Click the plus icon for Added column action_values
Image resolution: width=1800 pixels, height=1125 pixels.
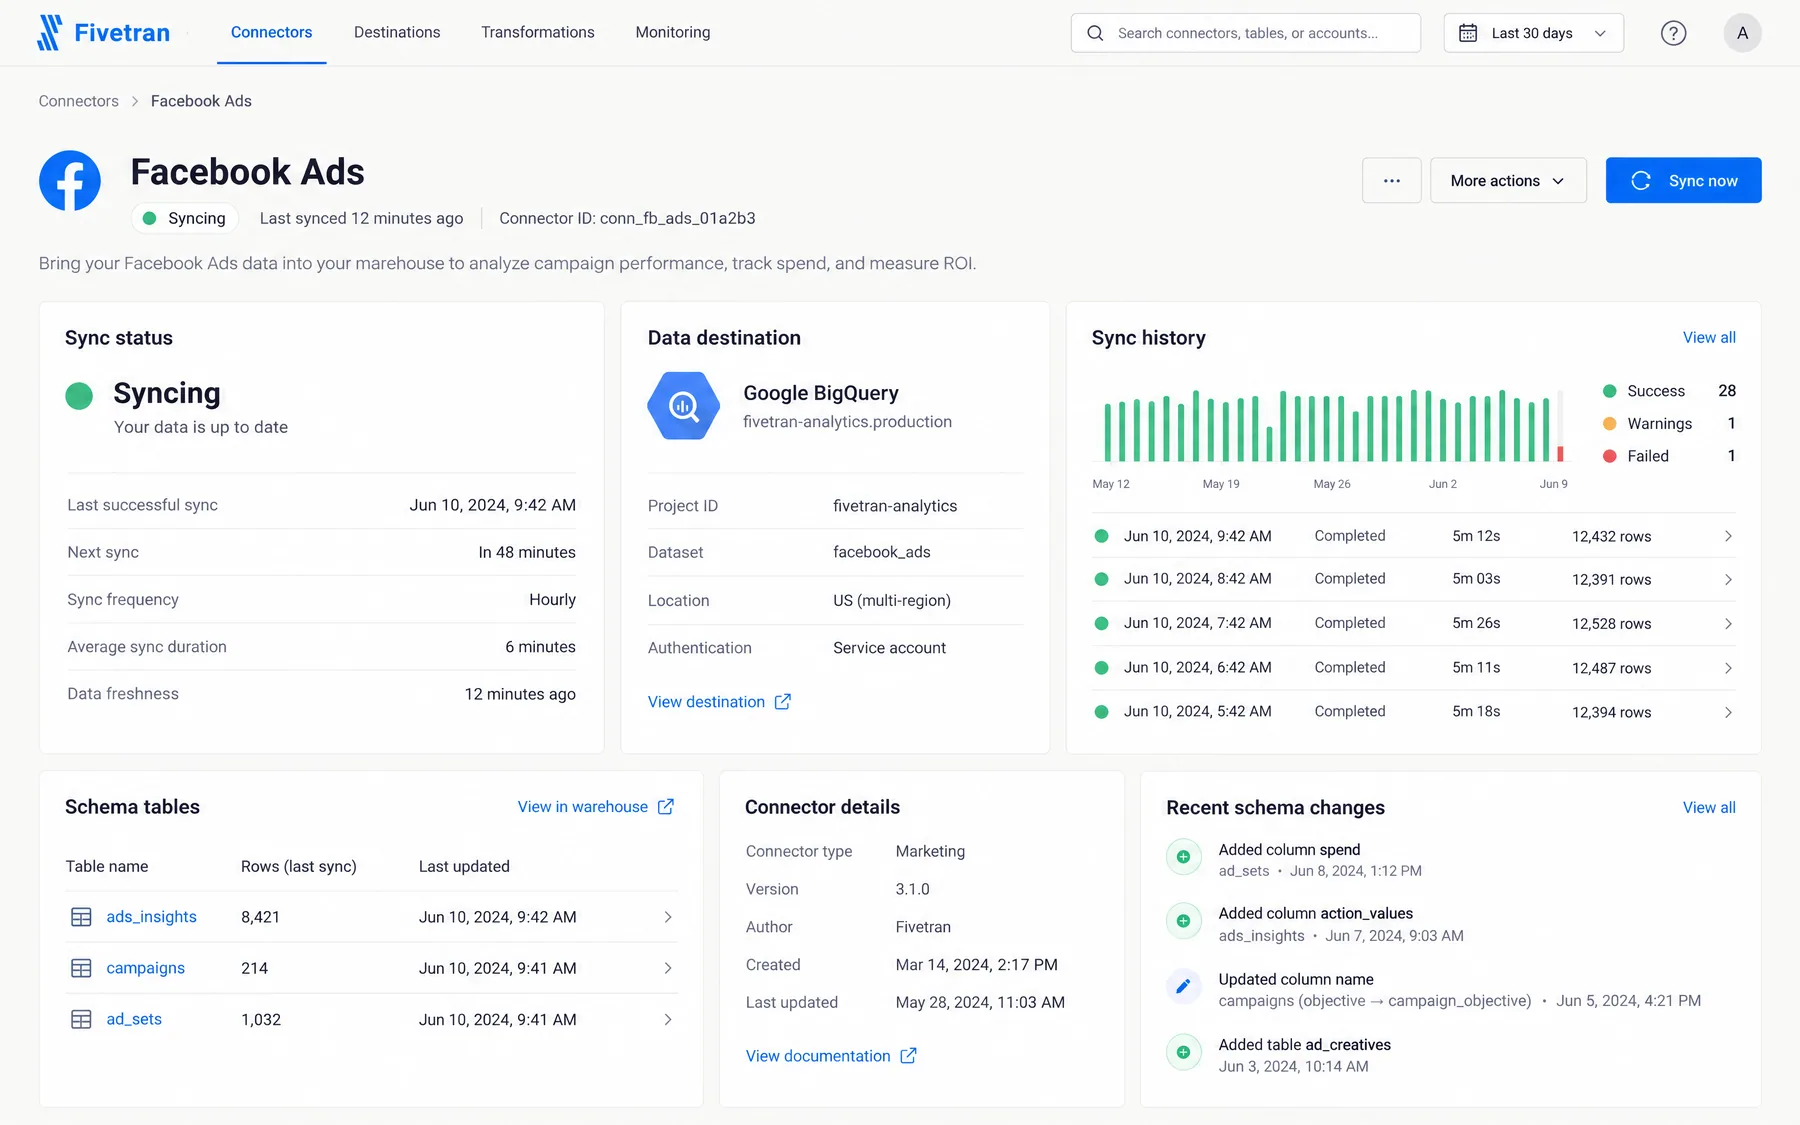pyautogui.click(x=1184, y=921)
